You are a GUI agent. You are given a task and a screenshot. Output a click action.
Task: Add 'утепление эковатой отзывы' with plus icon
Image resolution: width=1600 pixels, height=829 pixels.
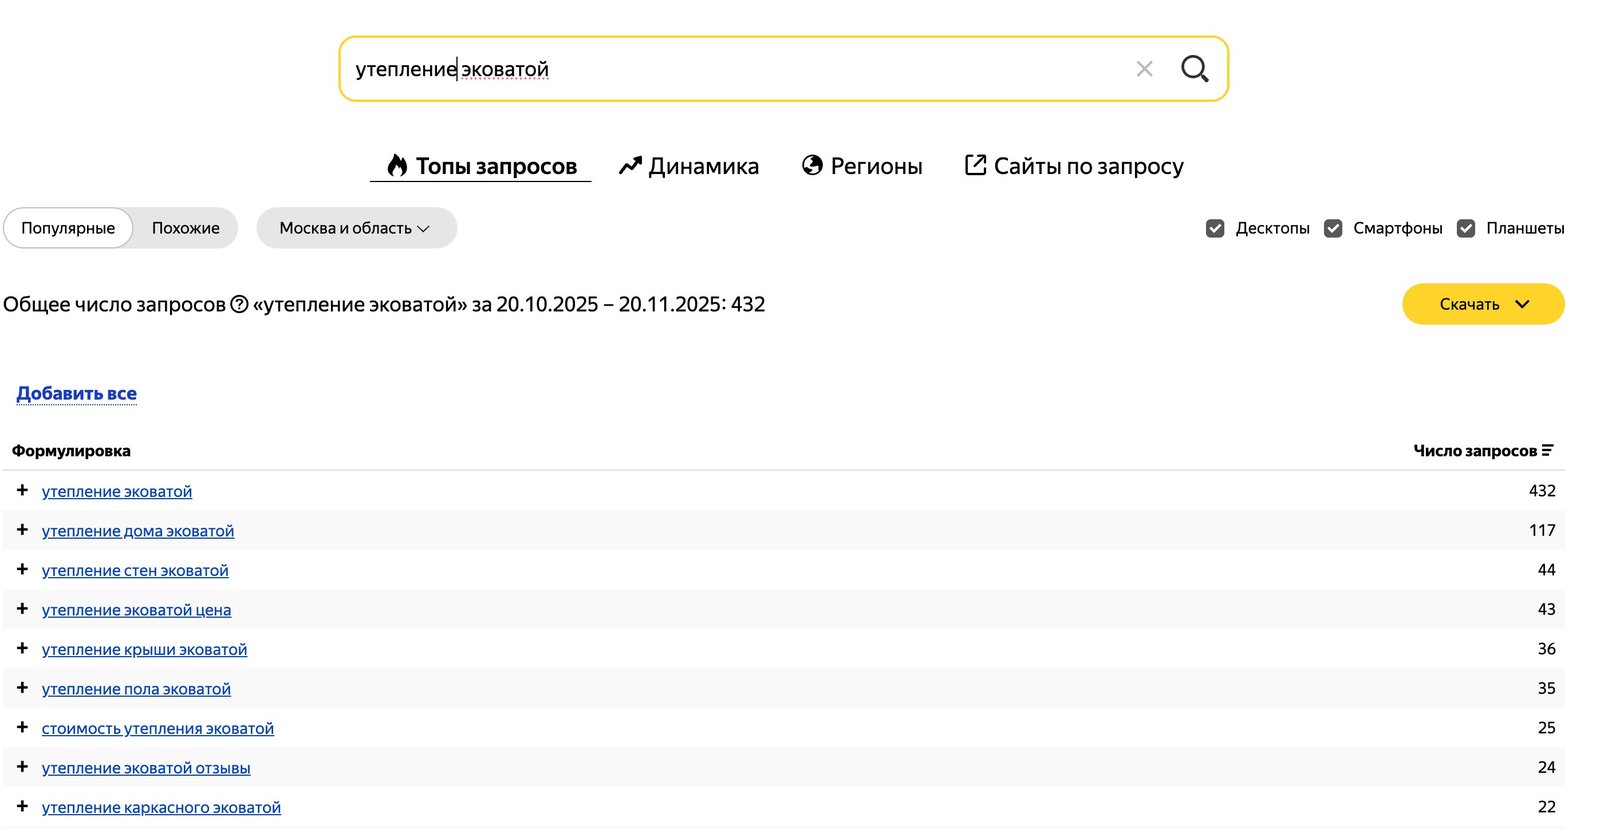[x=22, y=767]
